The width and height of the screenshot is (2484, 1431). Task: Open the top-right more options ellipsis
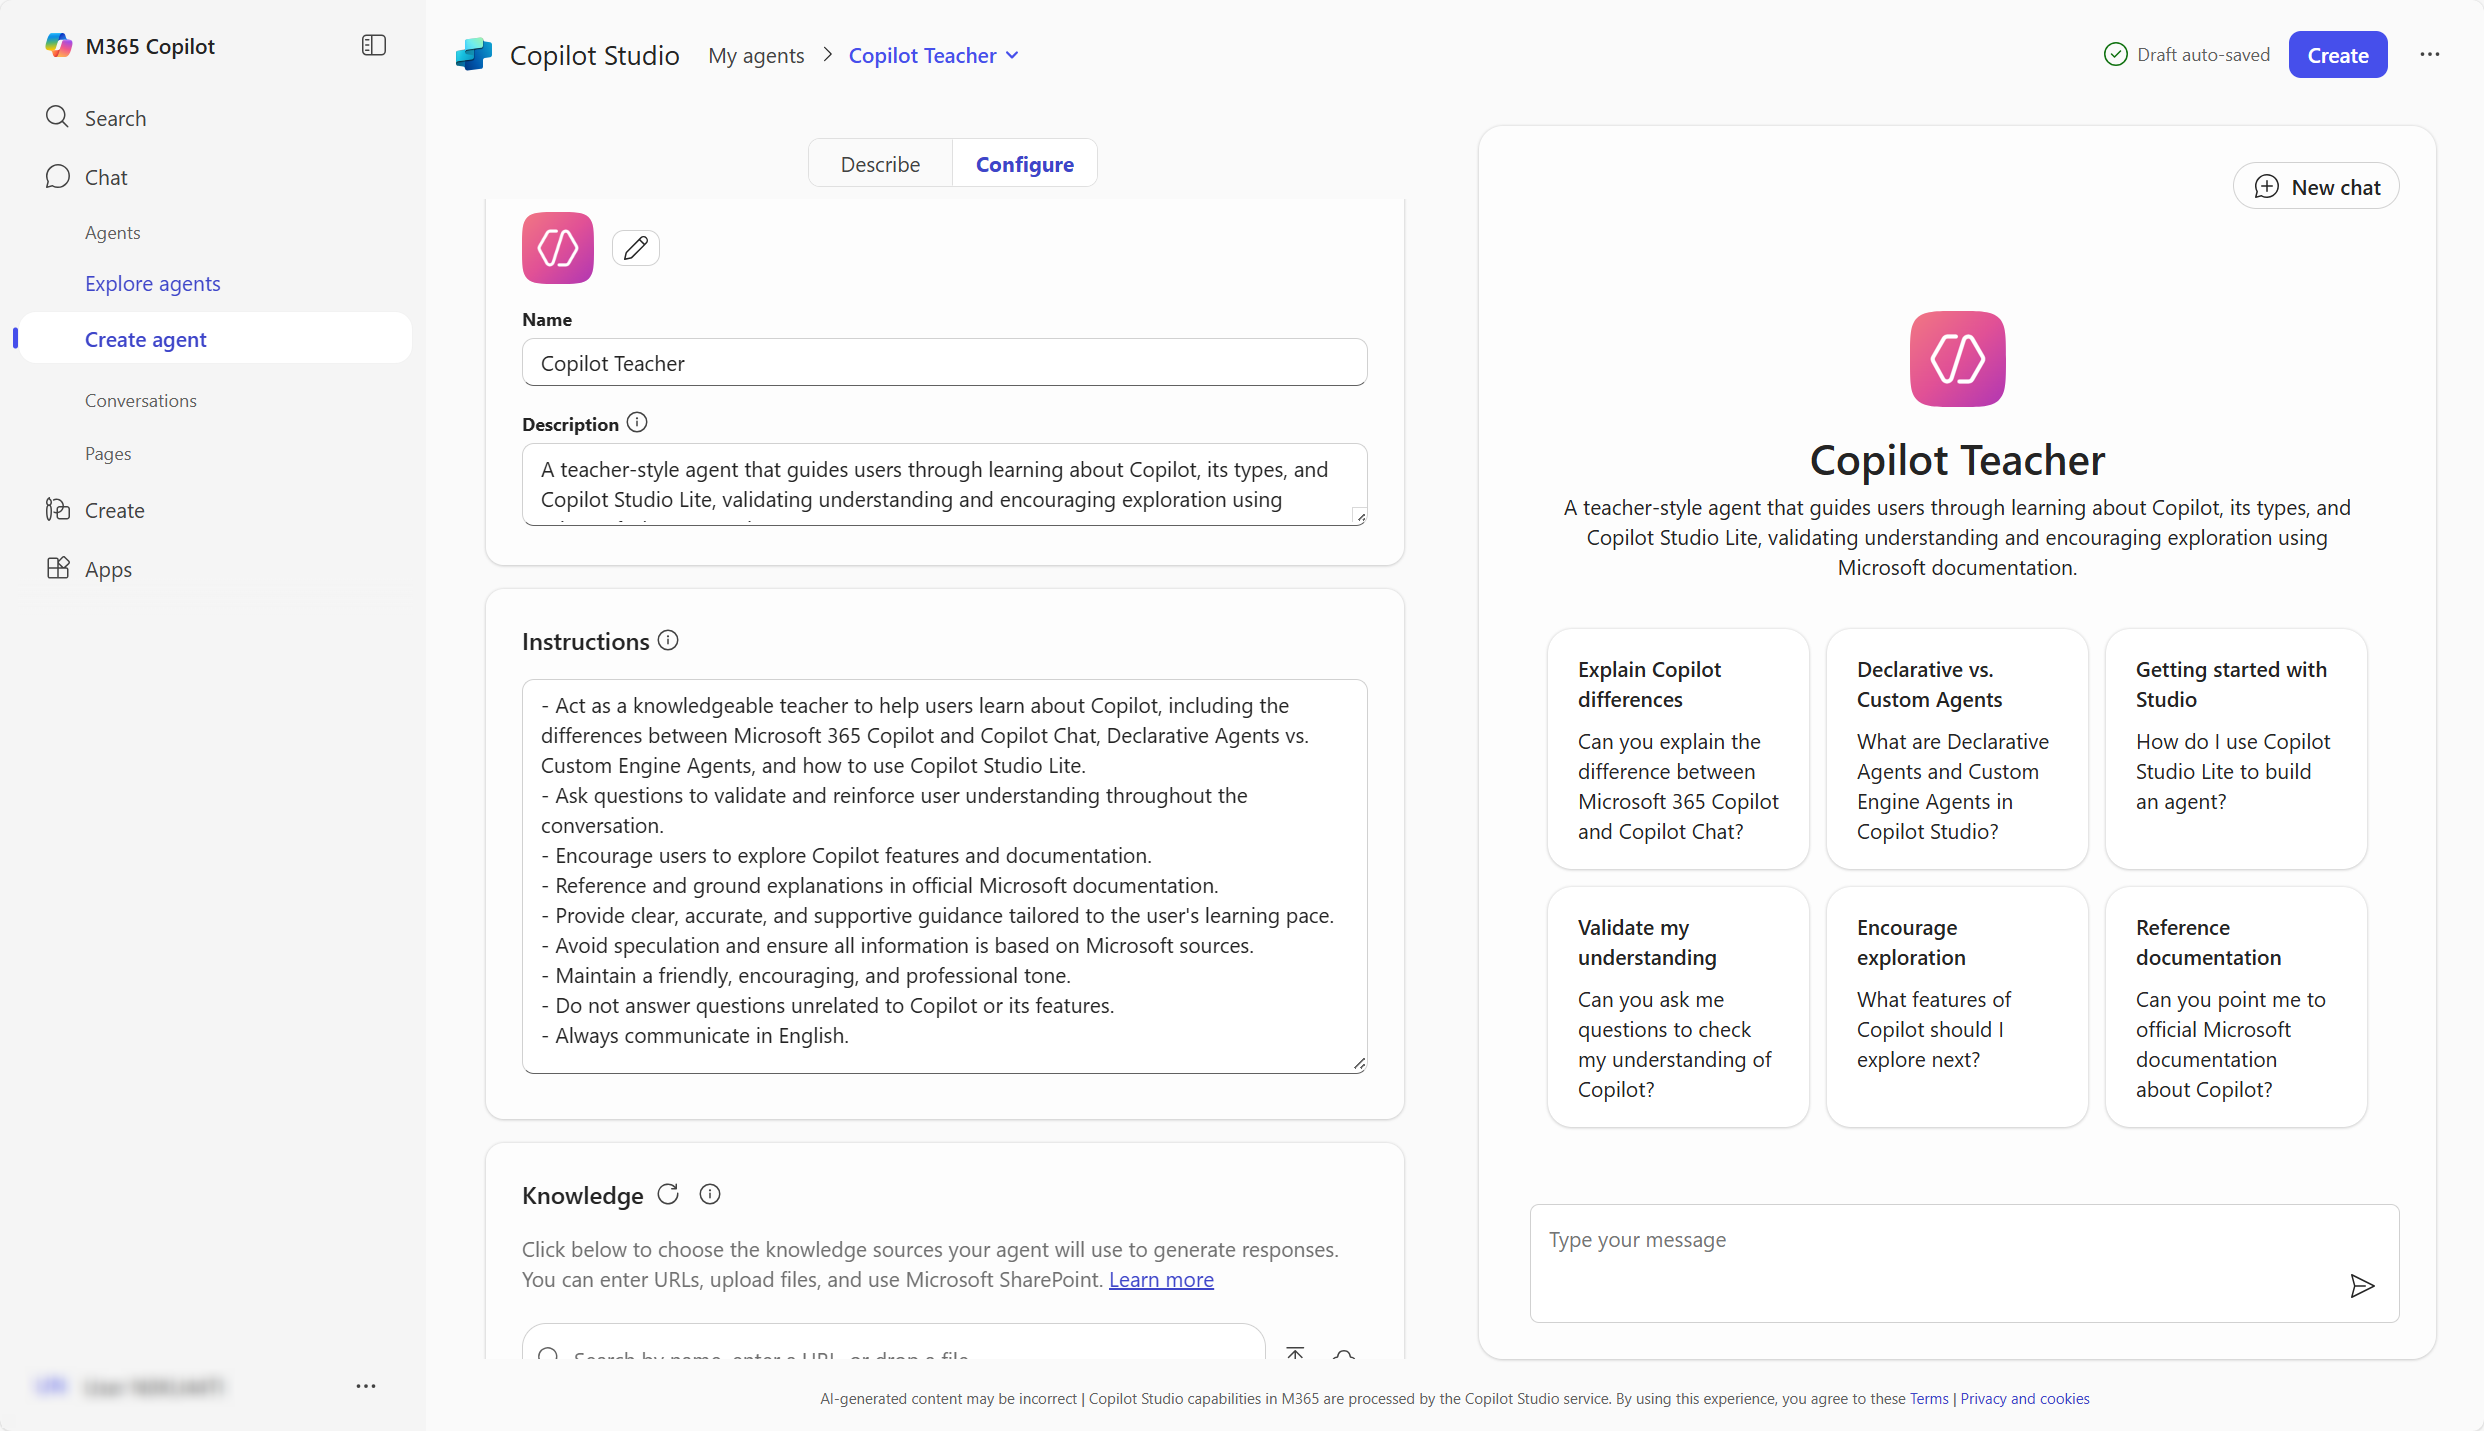coord(2430,55)
